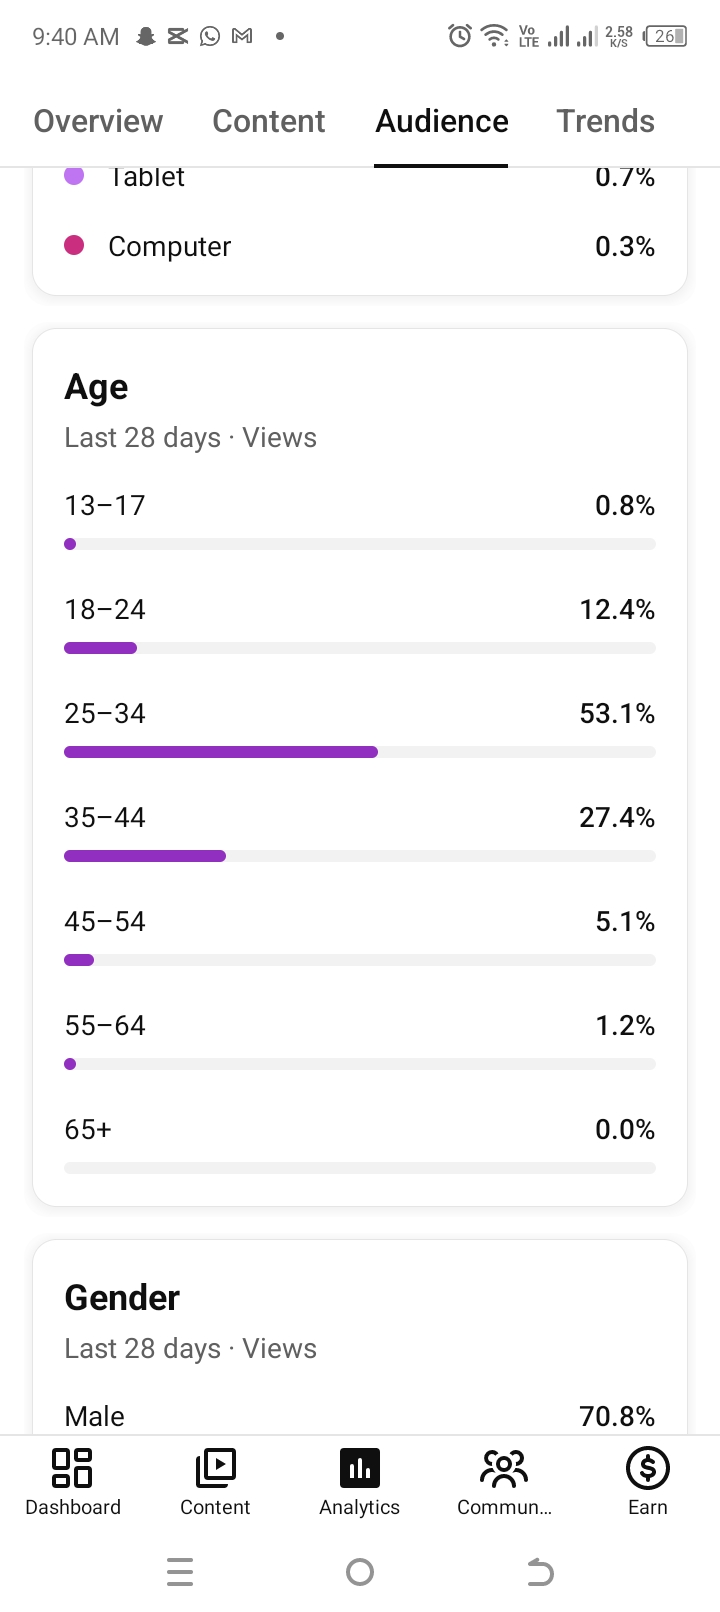Tap the pink Computer color dot
This screenshot has height=1612, width=720.
(x=74, y=246)
